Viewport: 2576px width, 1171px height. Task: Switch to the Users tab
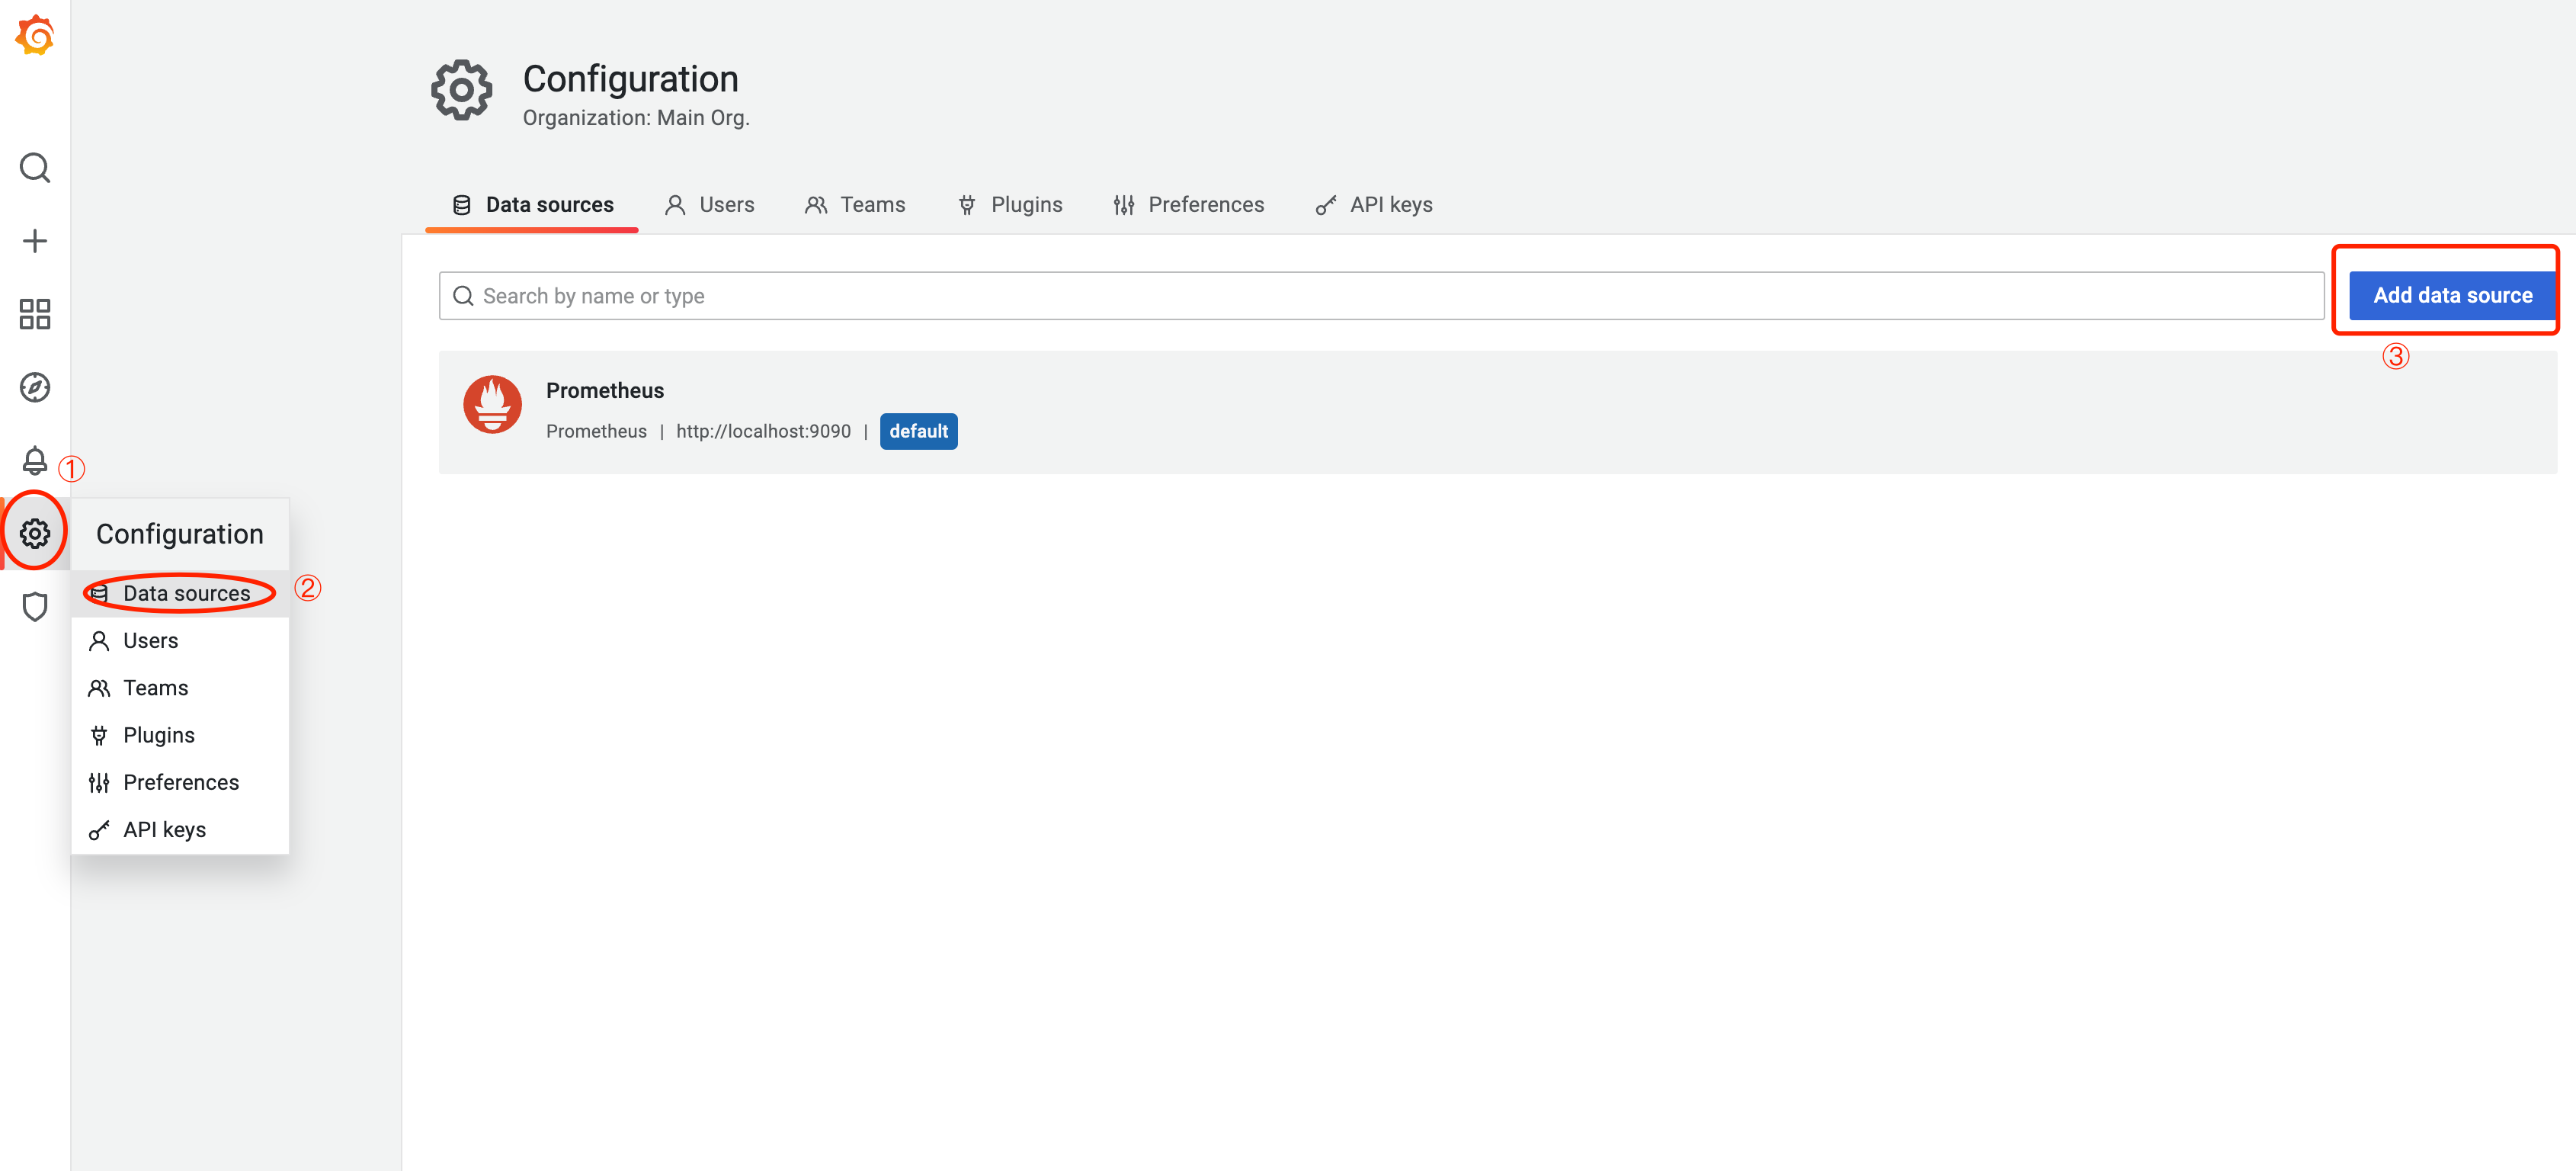709,205
